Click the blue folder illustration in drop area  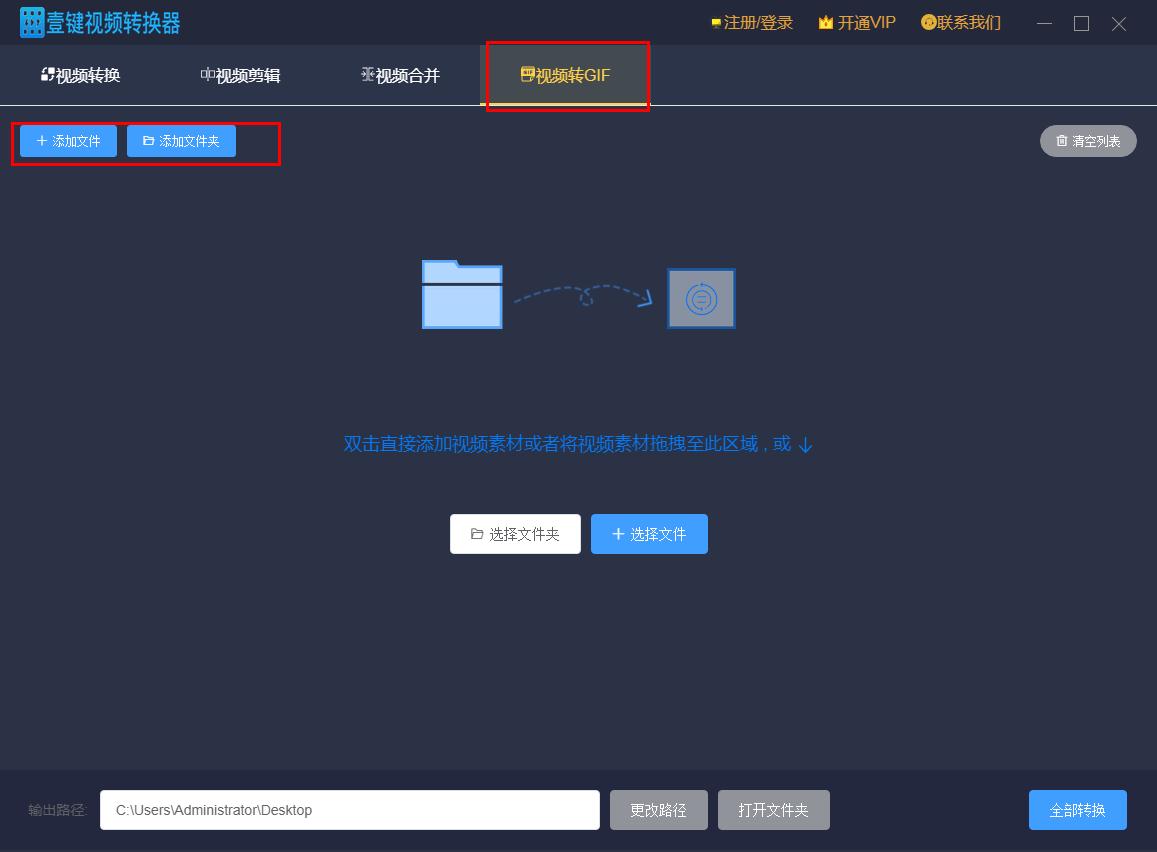point(462,296)
